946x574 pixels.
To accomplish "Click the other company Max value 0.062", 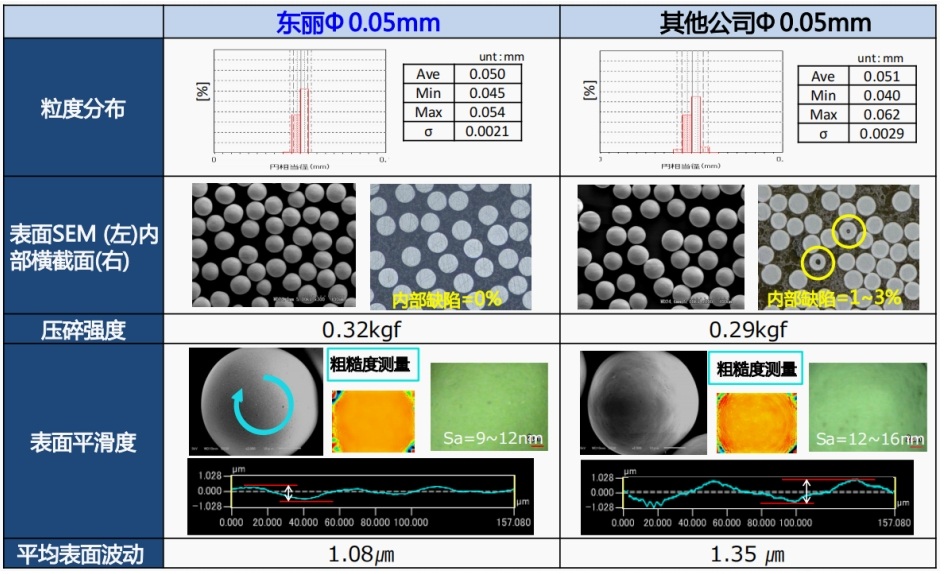I will tap(881, 114).
